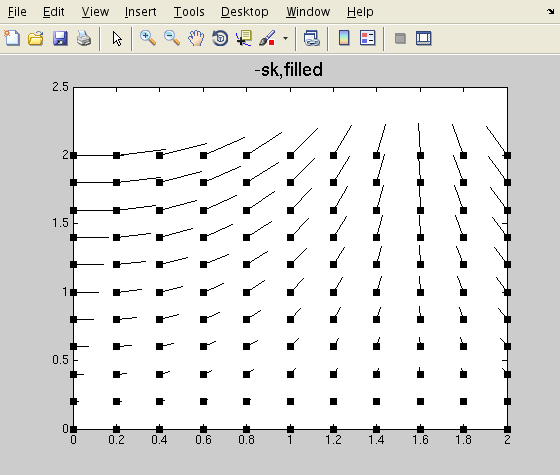Open the Tools menu
The height and width of the screenshot is (475, 560).
(189, 12)
